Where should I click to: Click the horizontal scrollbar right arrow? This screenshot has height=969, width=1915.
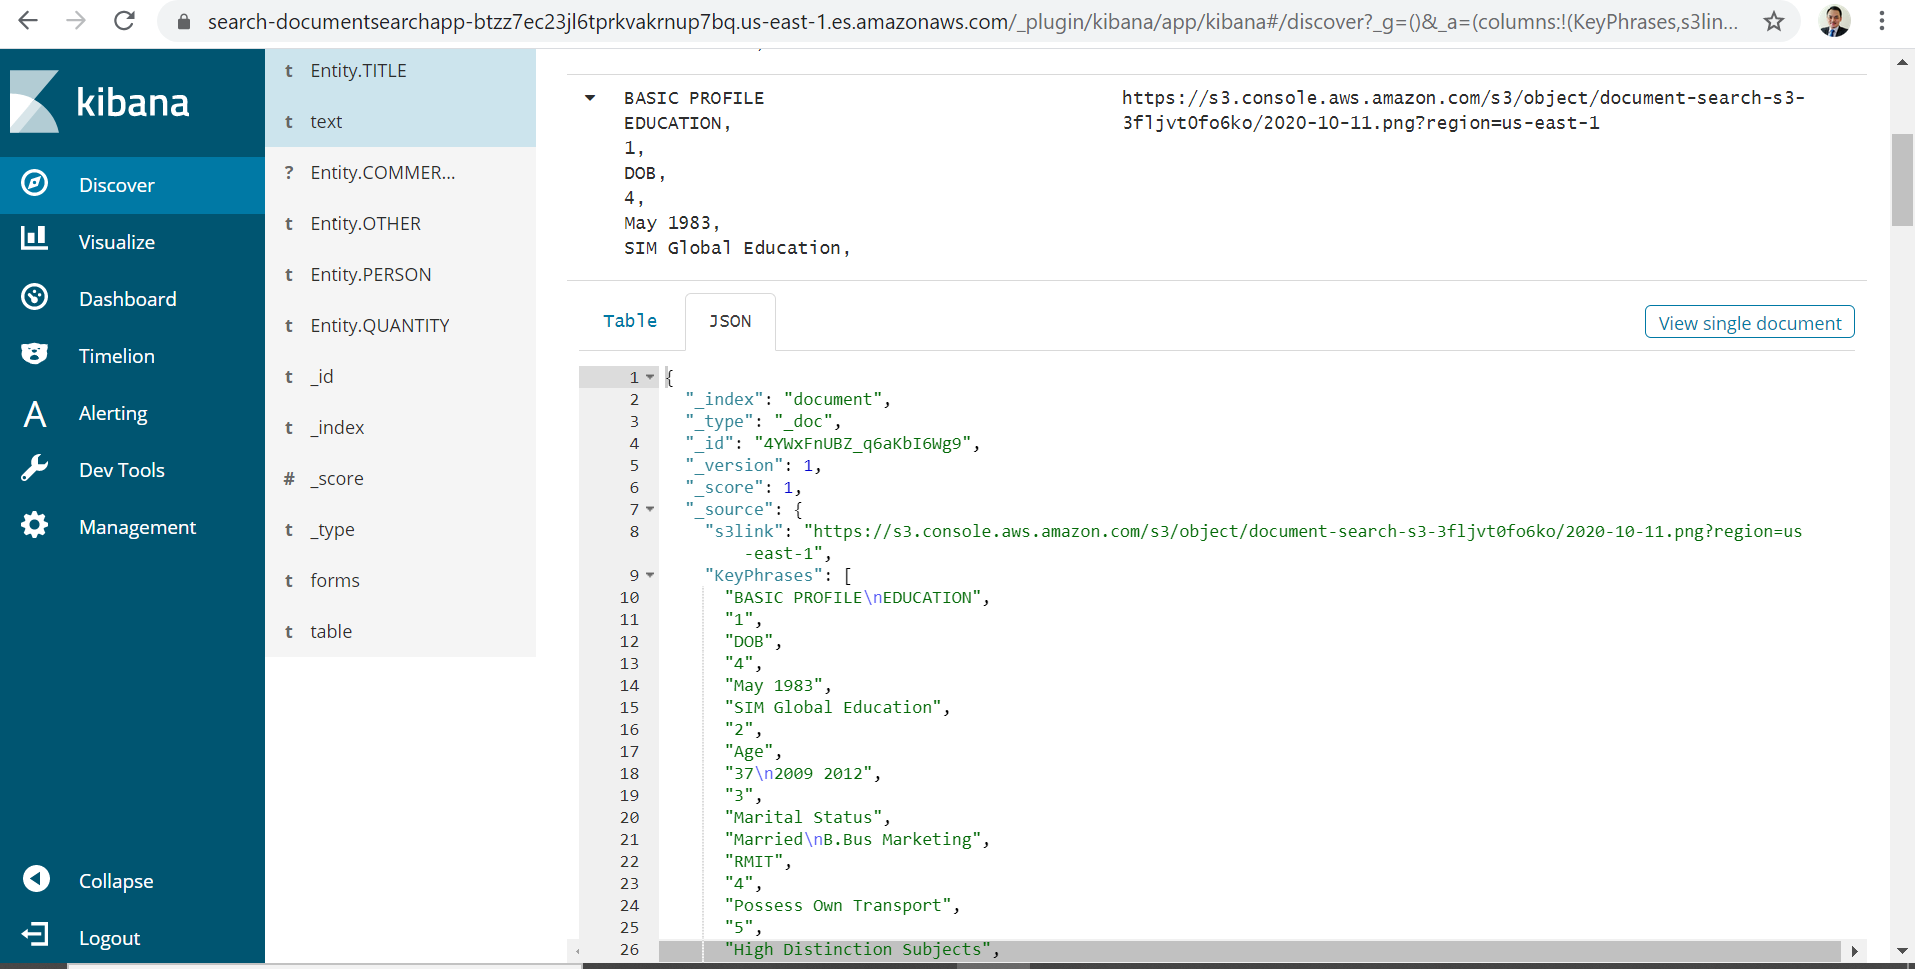(x=1854, y=951)
